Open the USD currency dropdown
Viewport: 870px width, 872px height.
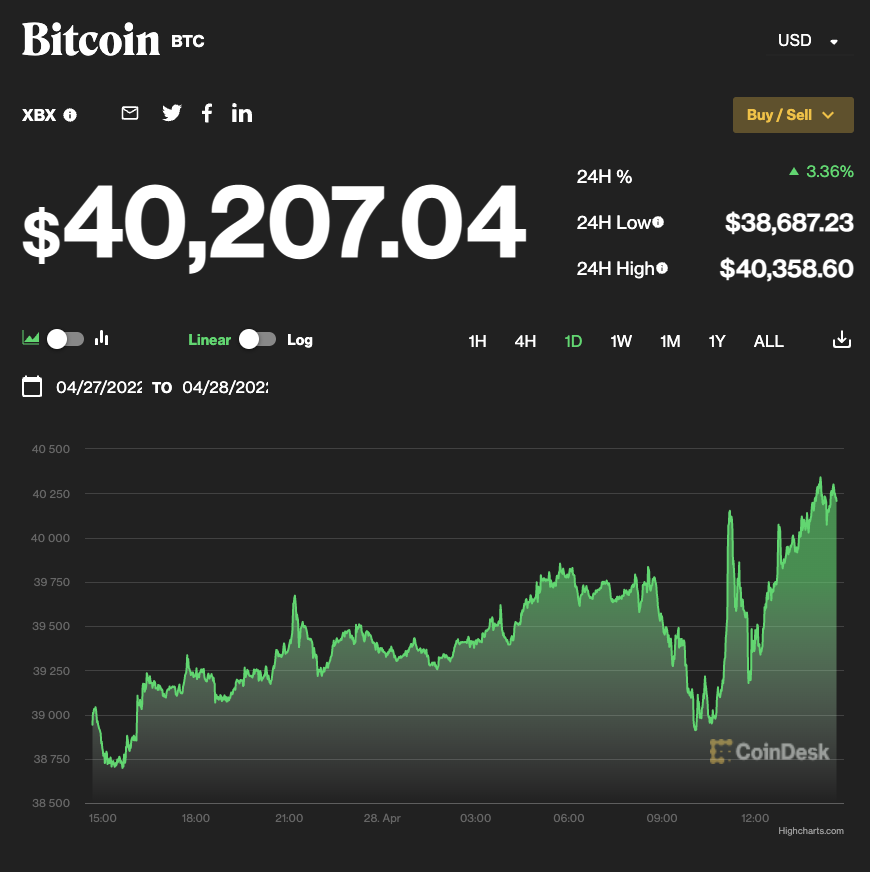(x=808, y=41)
